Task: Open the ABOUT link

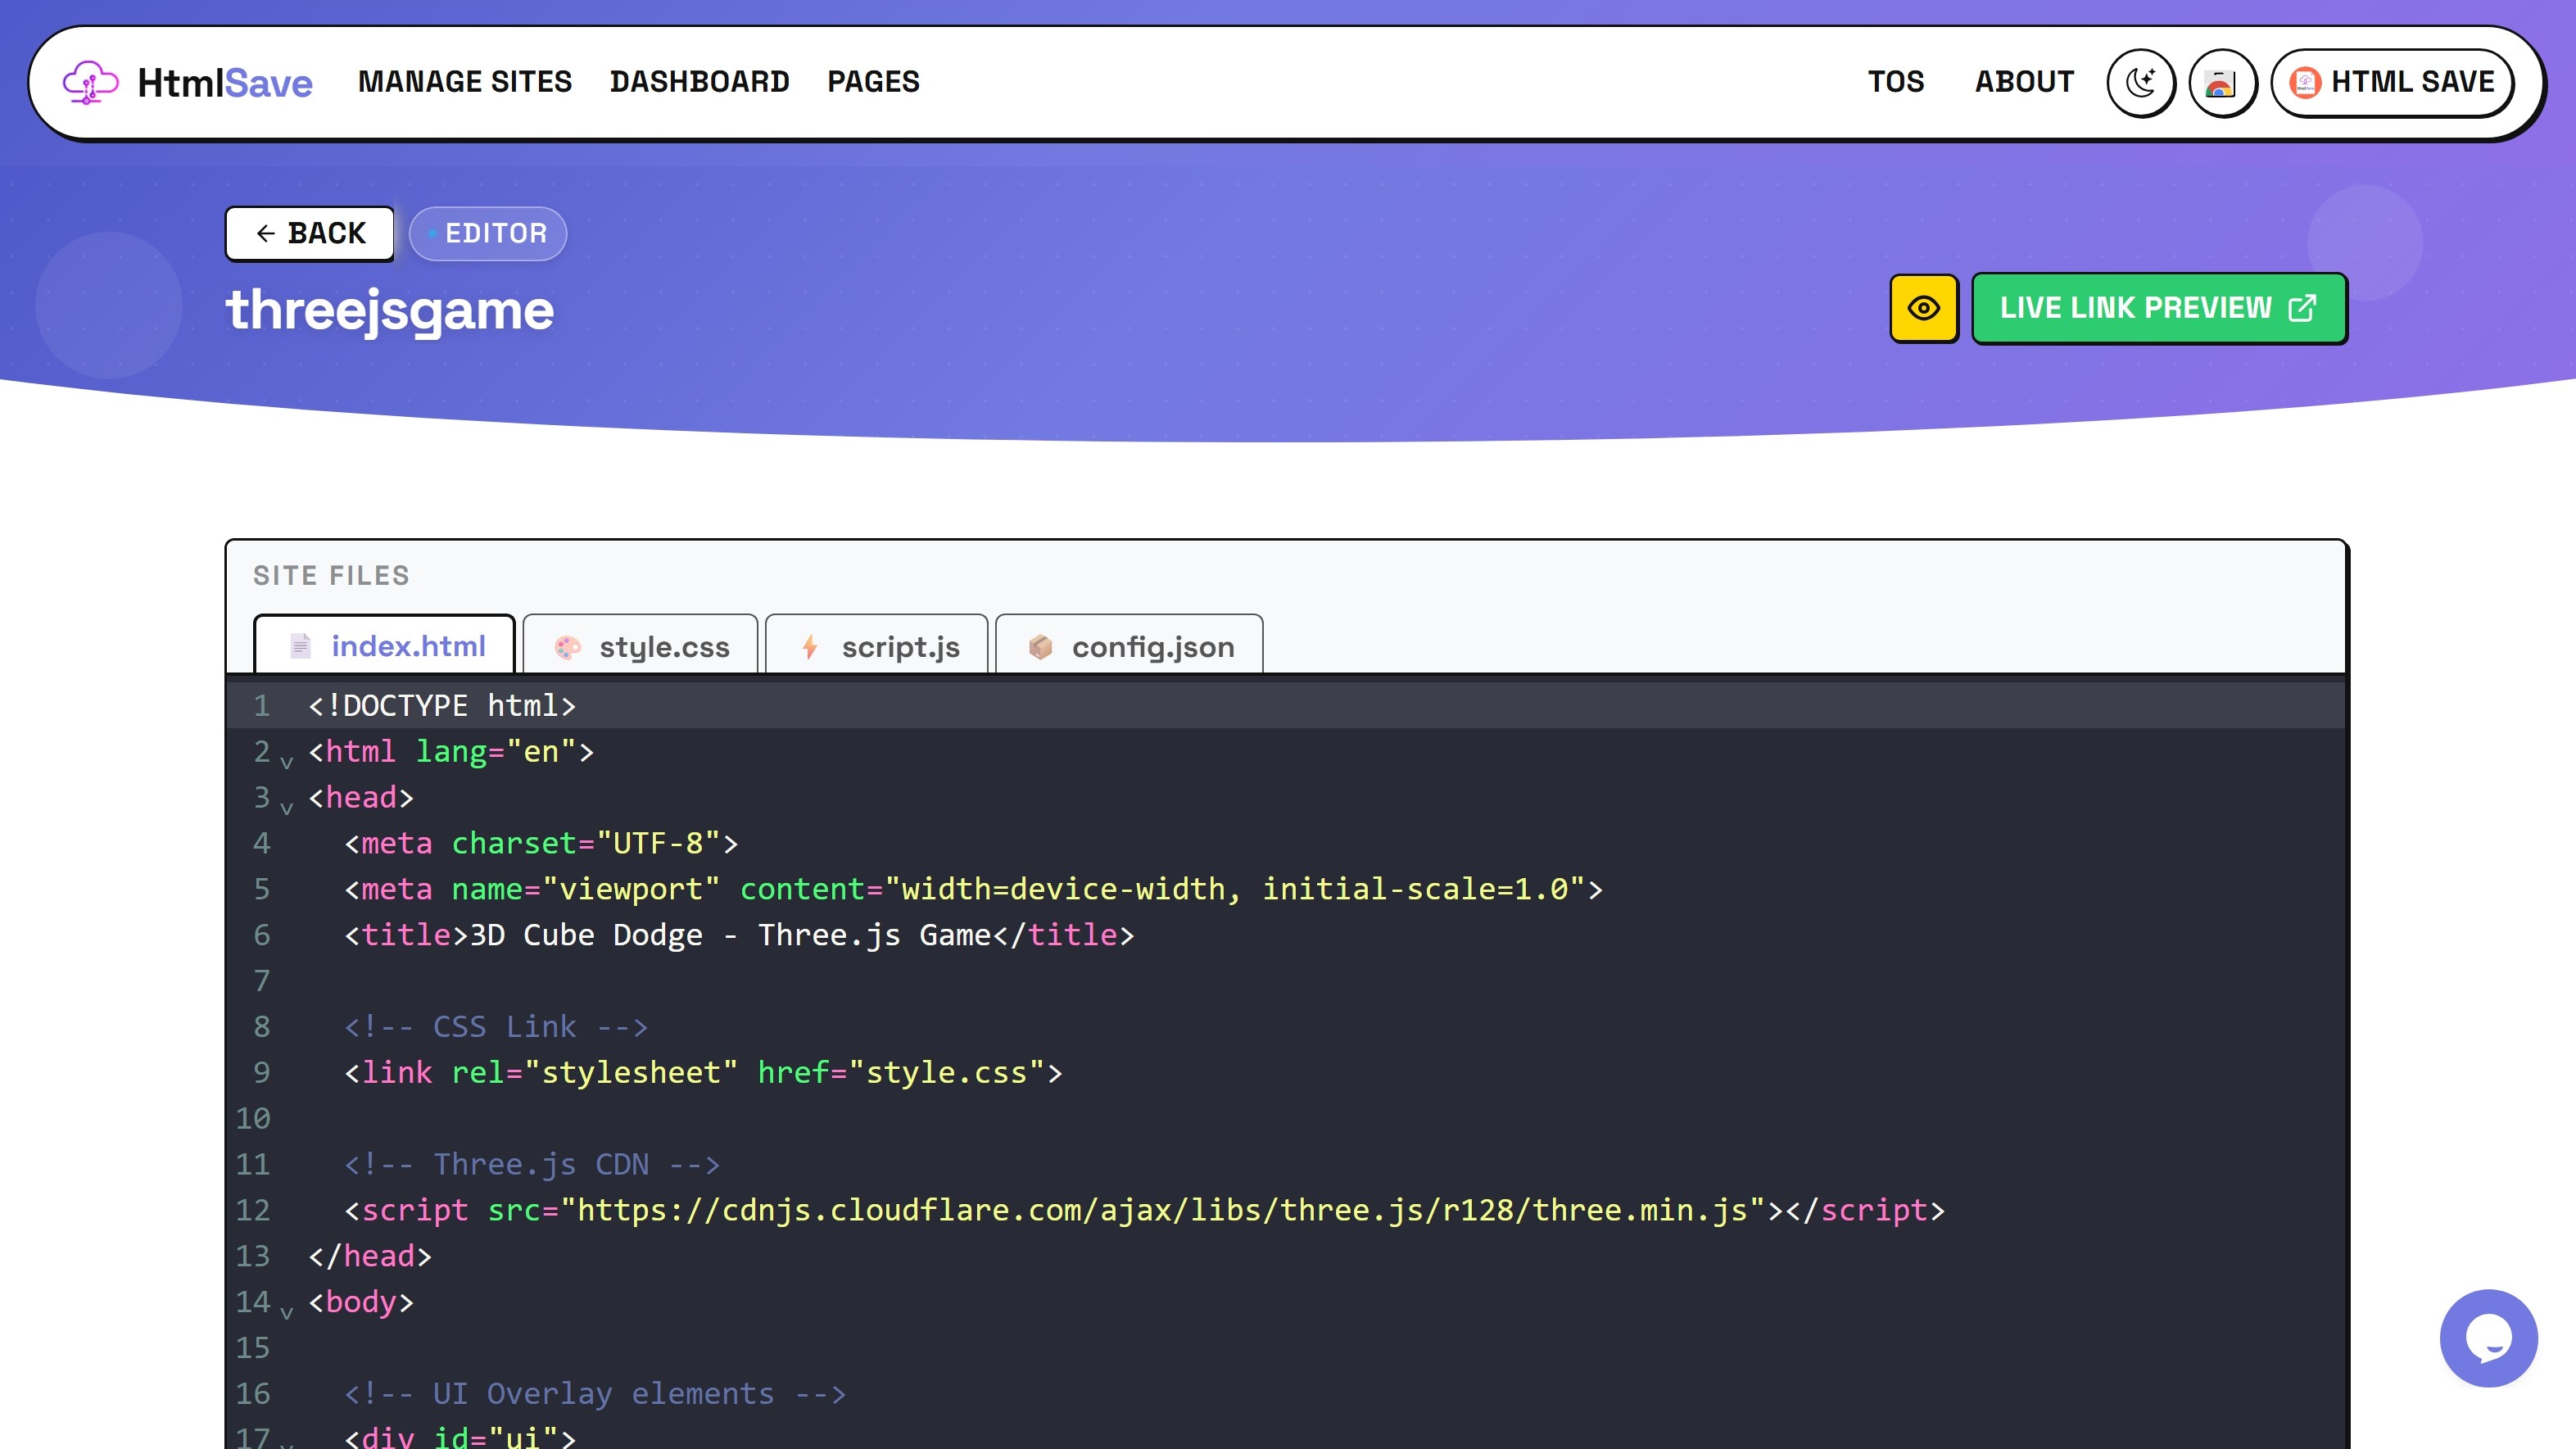Action: point(2024,82)
